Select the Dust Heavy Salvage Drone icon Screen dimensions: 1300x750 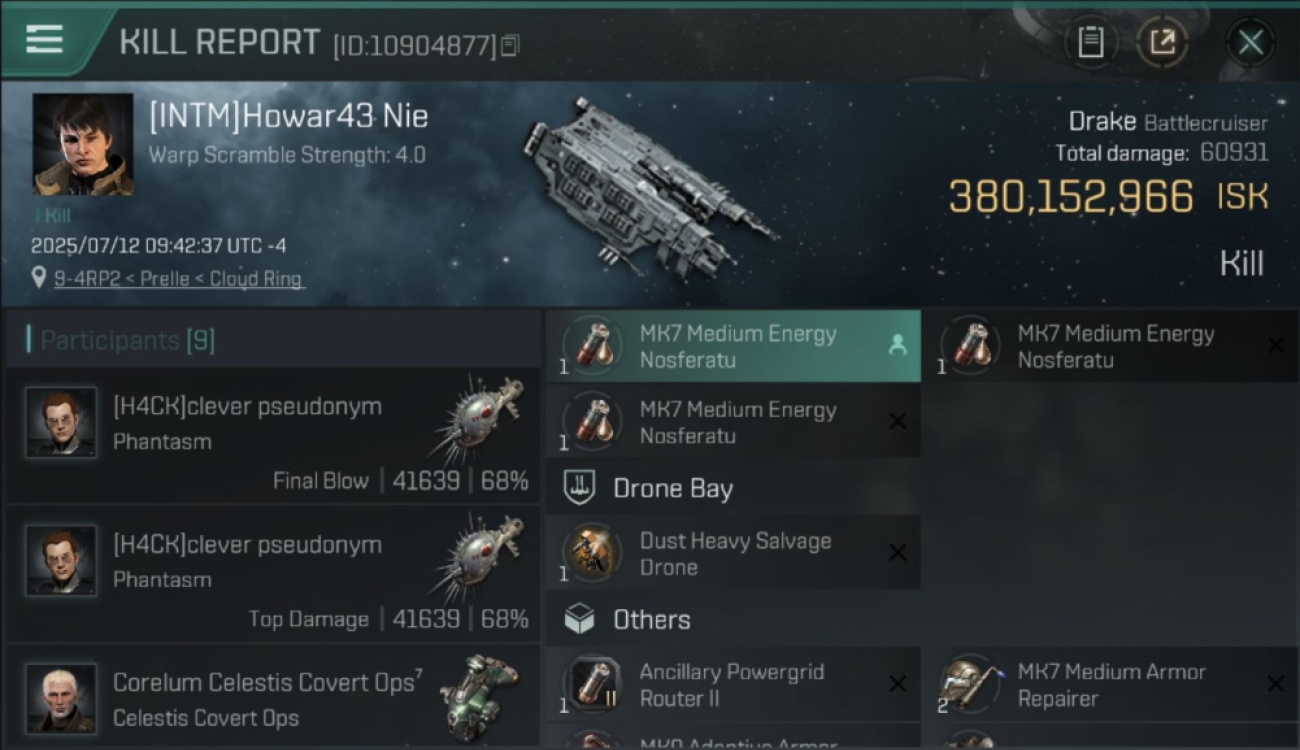pos(592,553)
